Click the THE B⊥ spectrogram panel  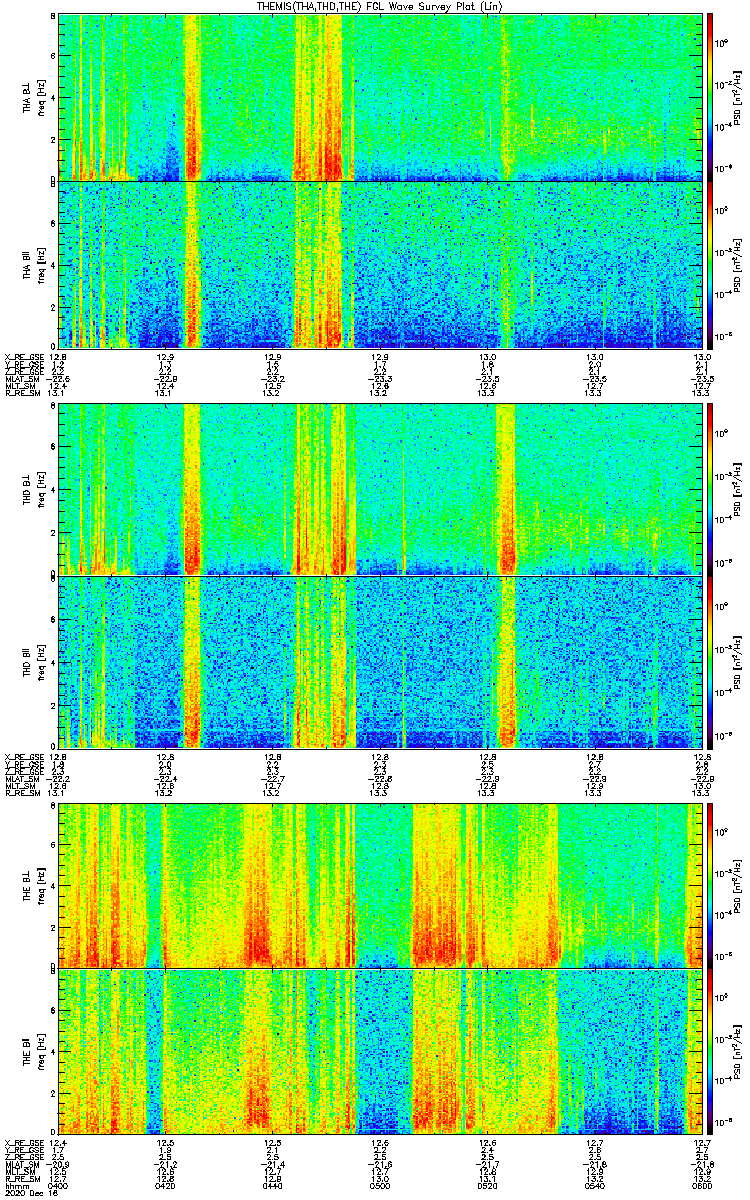coord(380,884)
